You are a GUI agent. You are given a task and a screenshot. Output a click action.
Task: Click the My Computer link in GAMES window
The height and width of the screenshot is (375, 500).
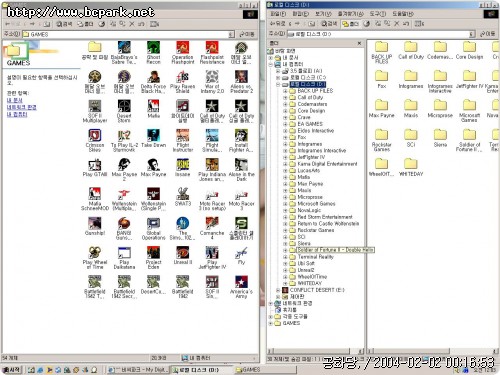(17, 114)
